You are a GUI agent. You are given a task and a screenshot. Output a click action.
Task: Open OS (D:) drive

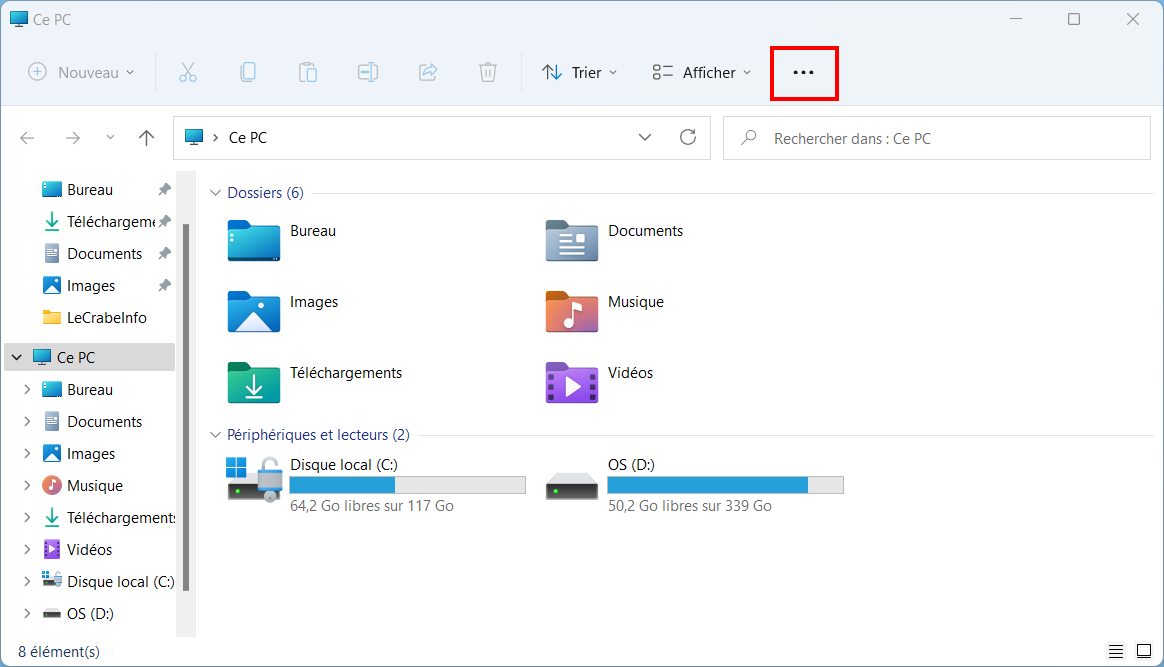(694, 485)
